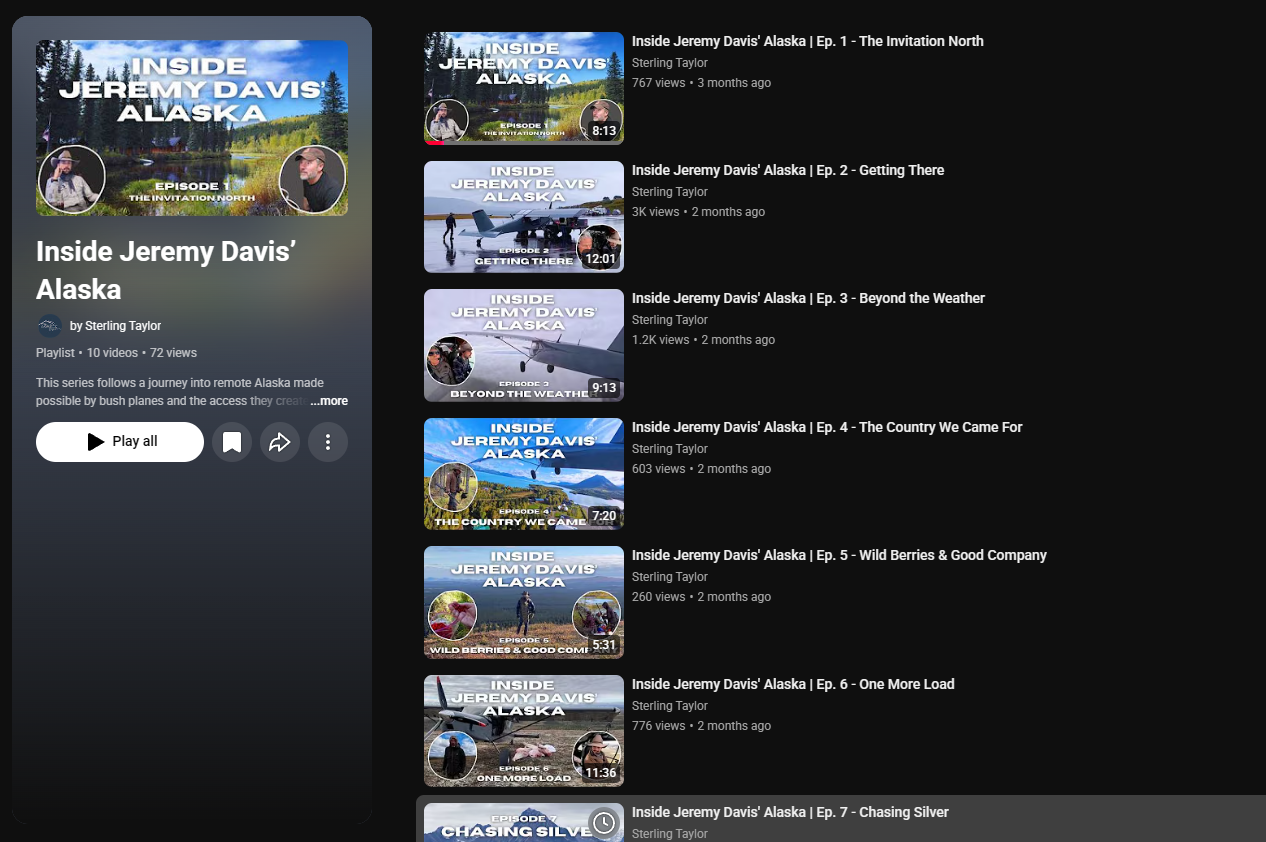The height and width of the screenshot is (842, 1266).
Task: Open the Ep. 7 Chasing Silver thumbnail
Action: tap(524, 823)
